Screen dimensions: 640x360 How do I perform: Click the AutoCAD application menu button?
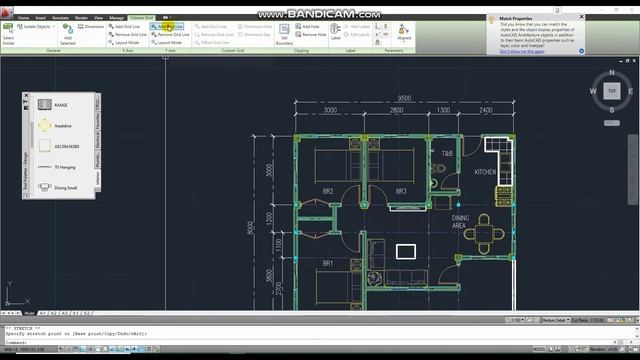pyautogui.click(x=6, y=13)
